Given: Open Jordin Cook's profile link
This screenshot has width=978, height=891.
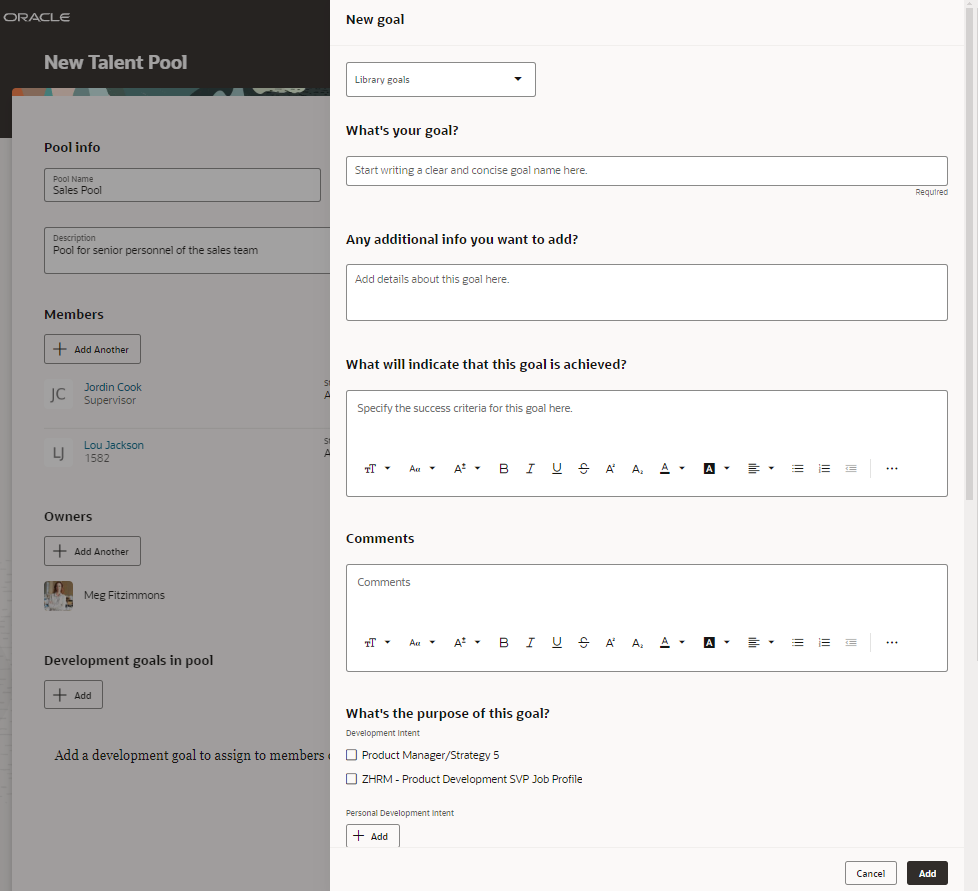Looking at the screenshot, I should click(x=113, y=387).
